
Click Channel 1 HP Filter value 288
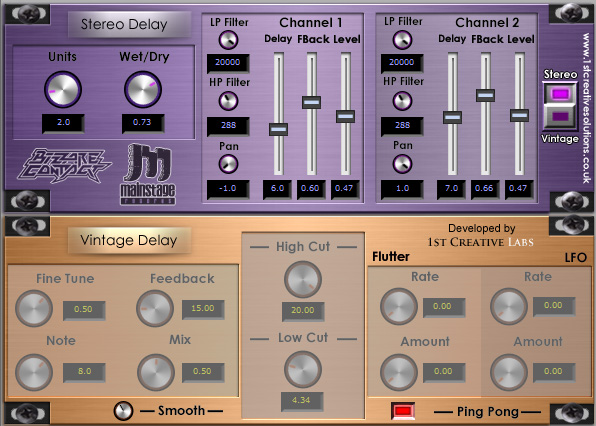click(x=228, y=126)
